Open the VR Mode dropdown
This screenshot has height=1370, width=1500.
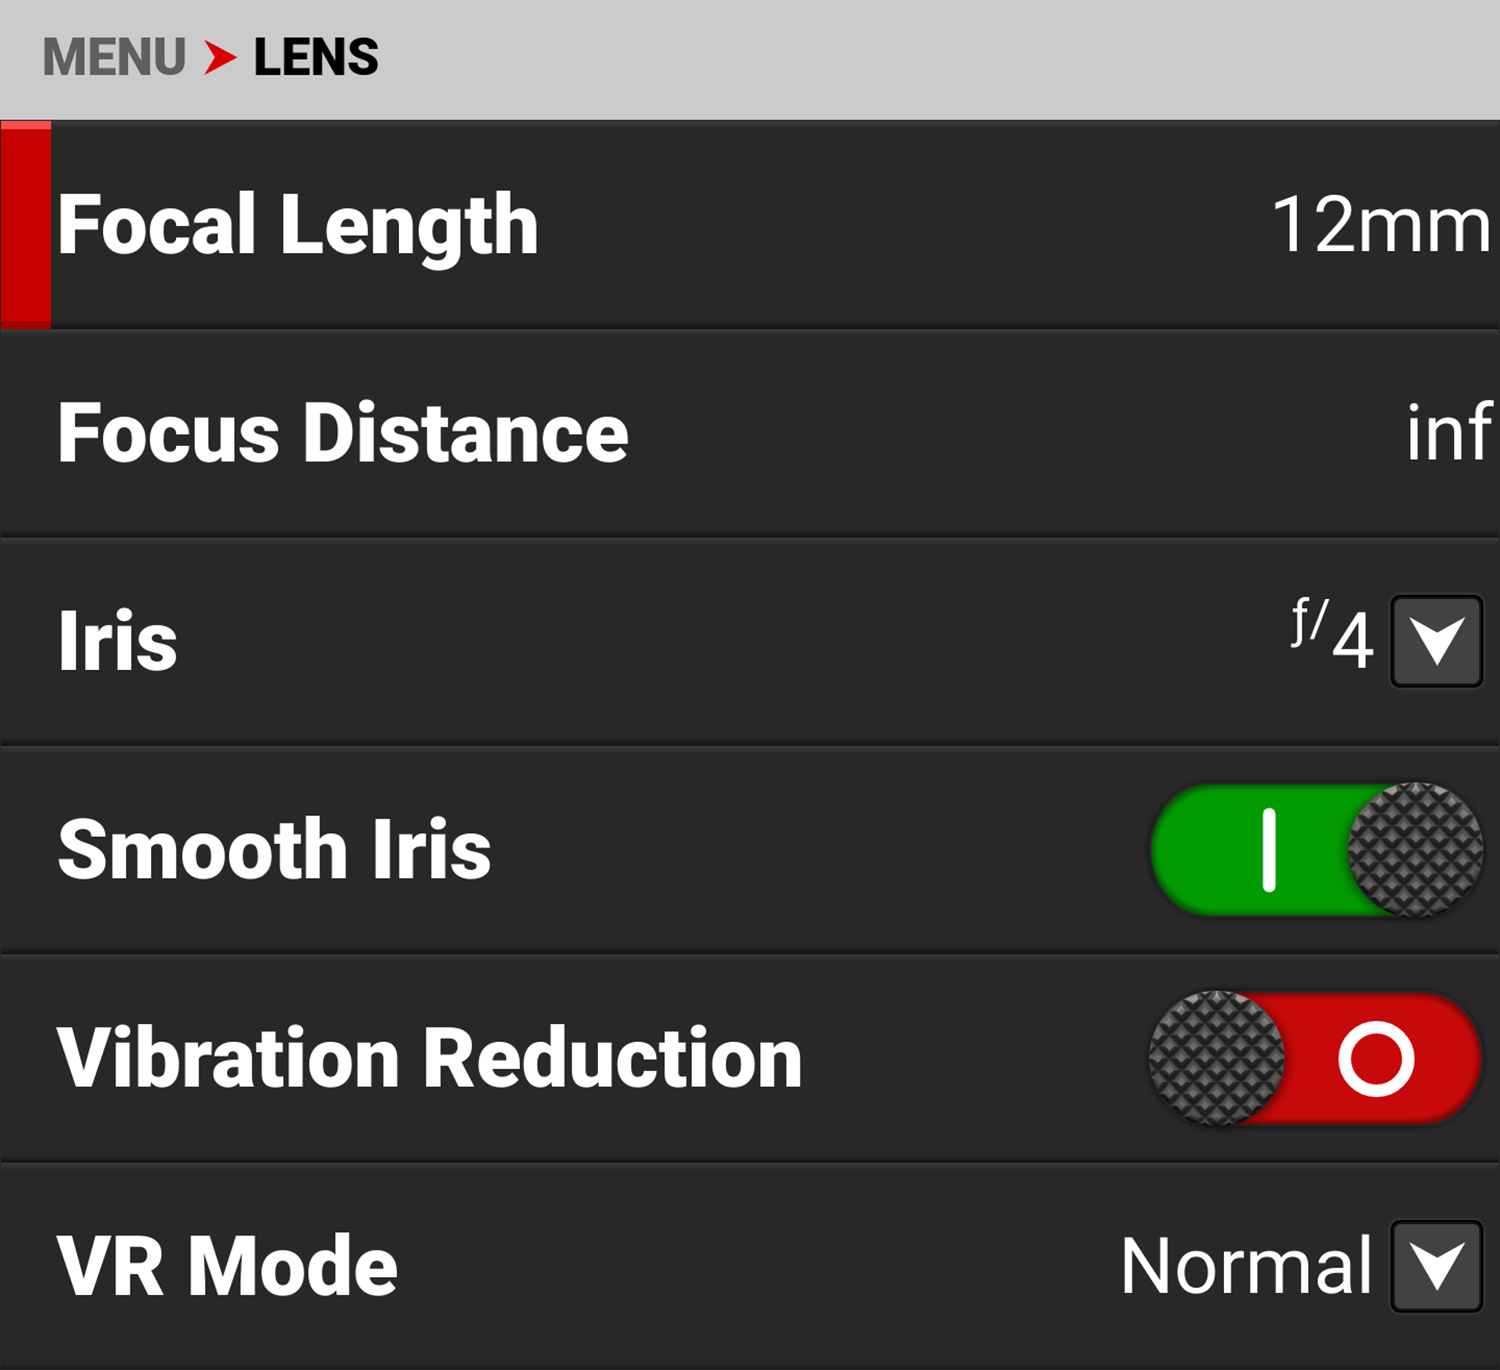[1436, 1264]
